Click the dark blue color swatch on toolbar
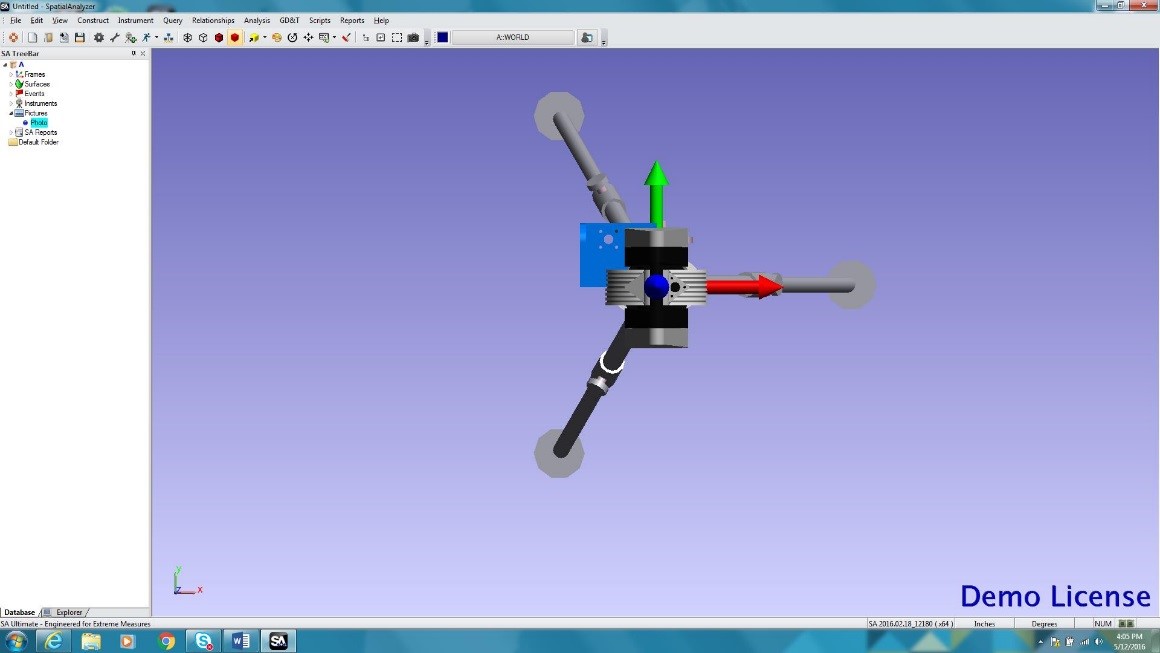The width and height of the screenshot is (1160, 653). point(442,37)
